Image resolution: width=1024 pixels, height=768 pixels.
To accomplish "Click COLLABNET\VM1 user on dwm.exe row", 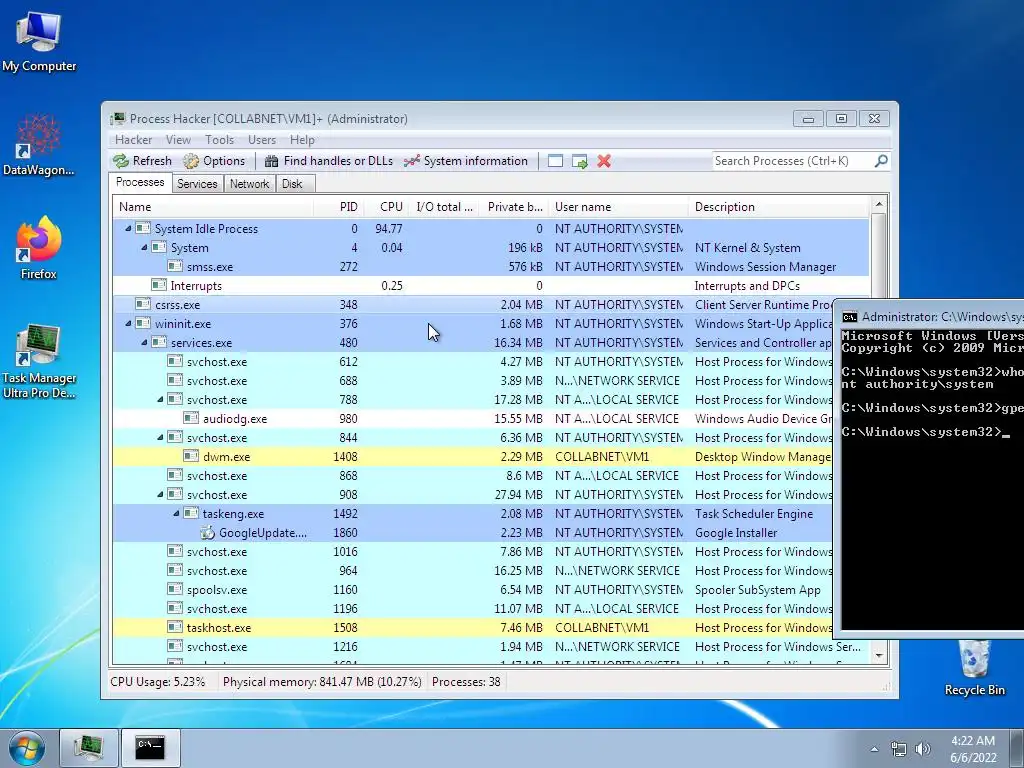I will click(x=602, y=456).
